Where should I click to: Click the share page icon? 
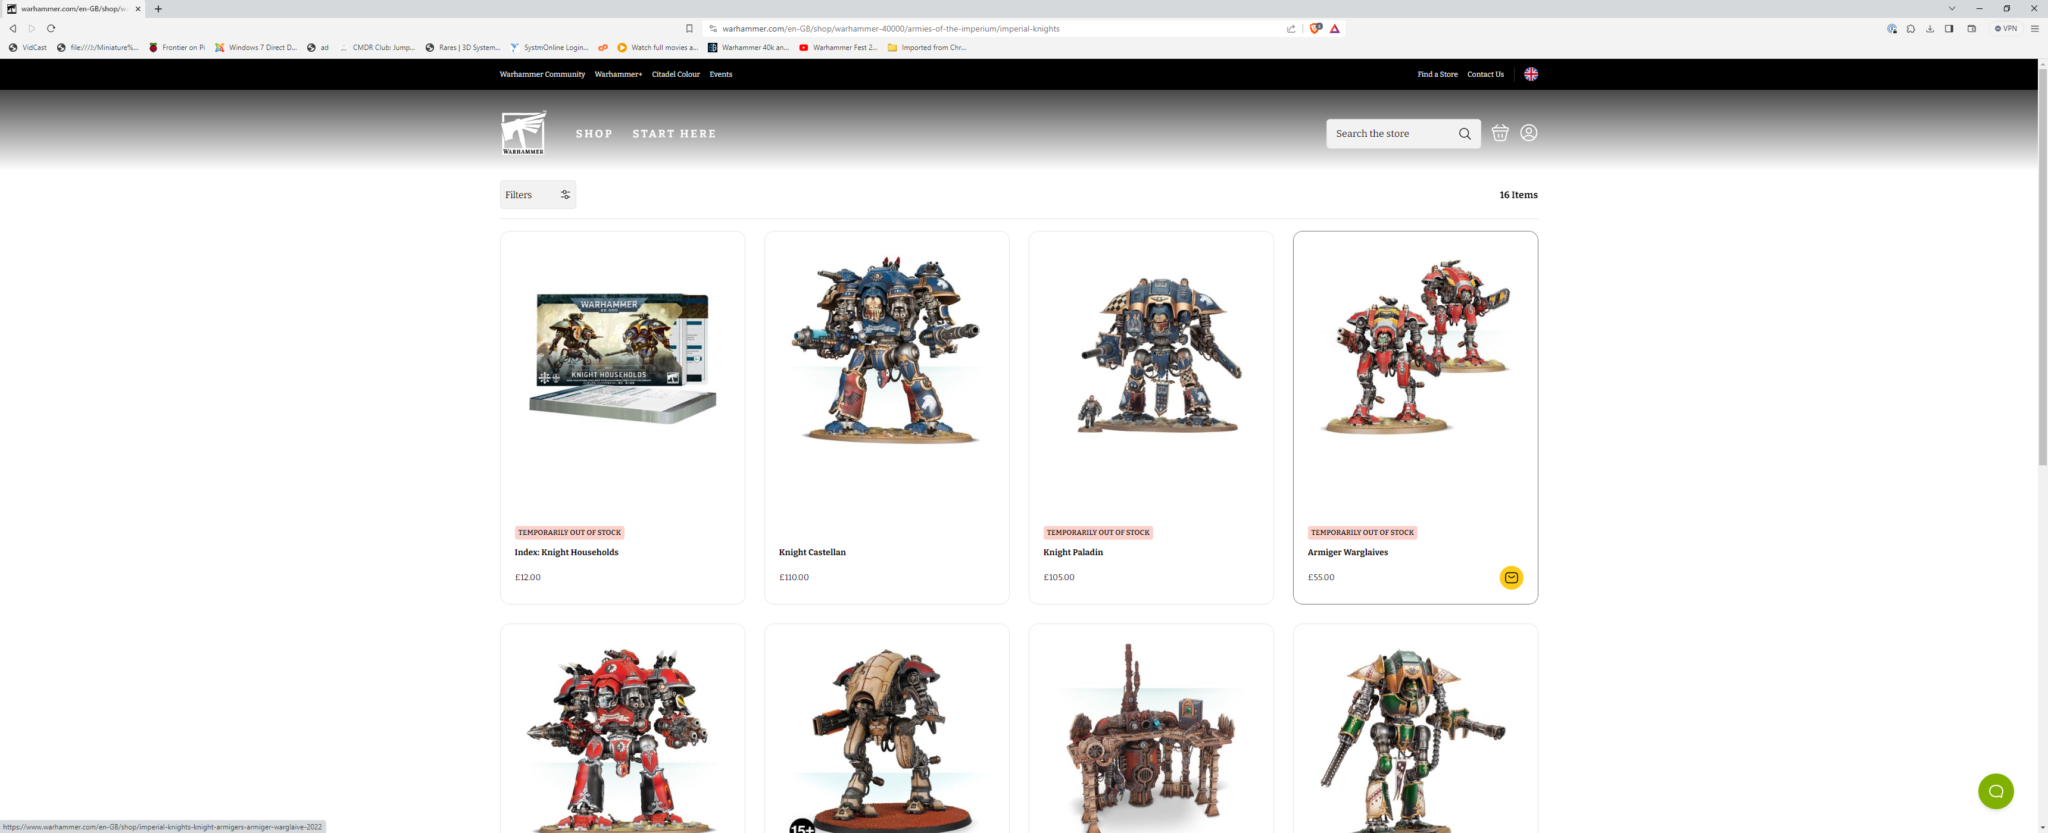1291,28
